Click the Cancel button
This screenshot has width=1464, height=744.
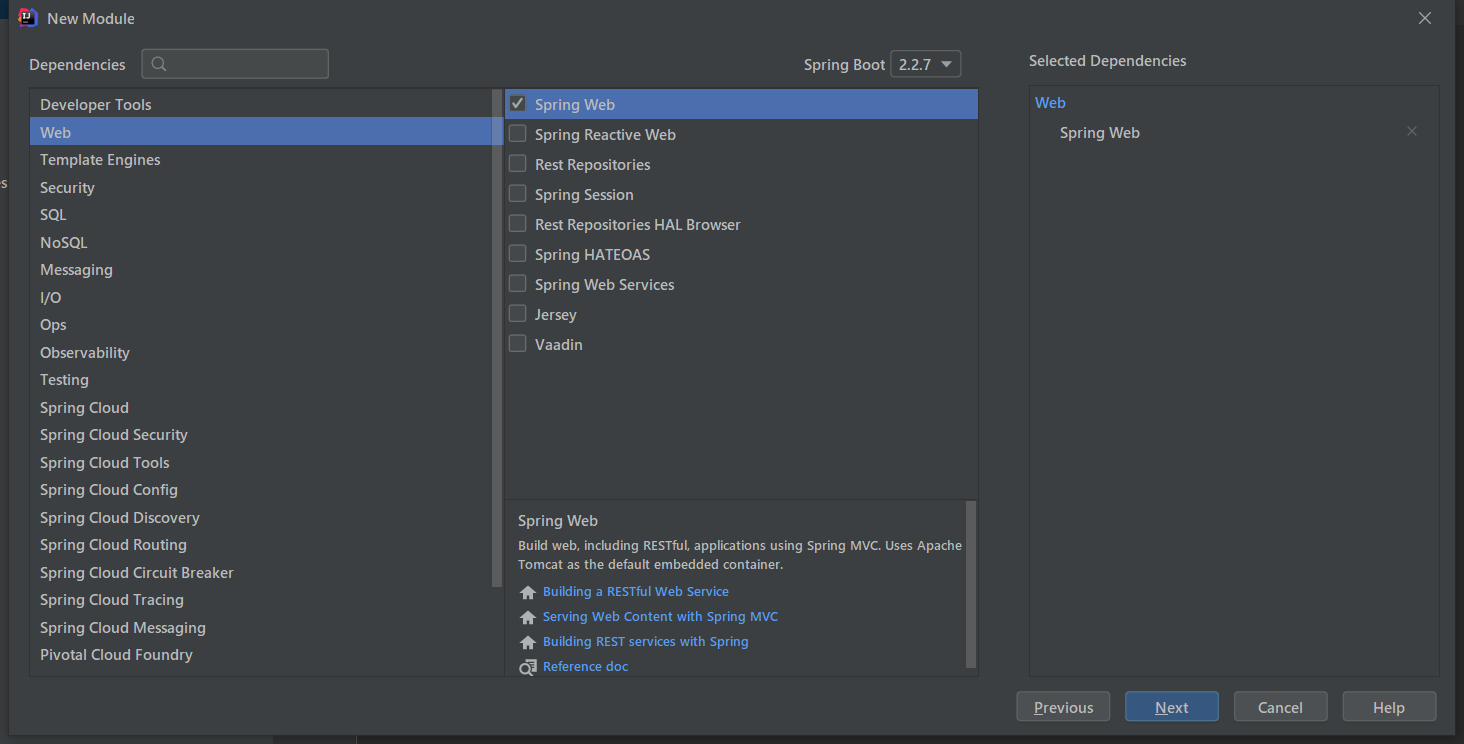point(1280,707)
